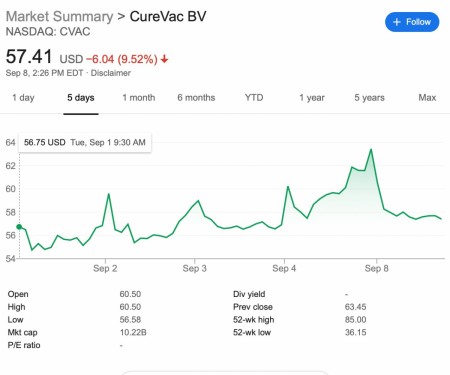Switch to the 1 month range

click(x=139, y=98)
